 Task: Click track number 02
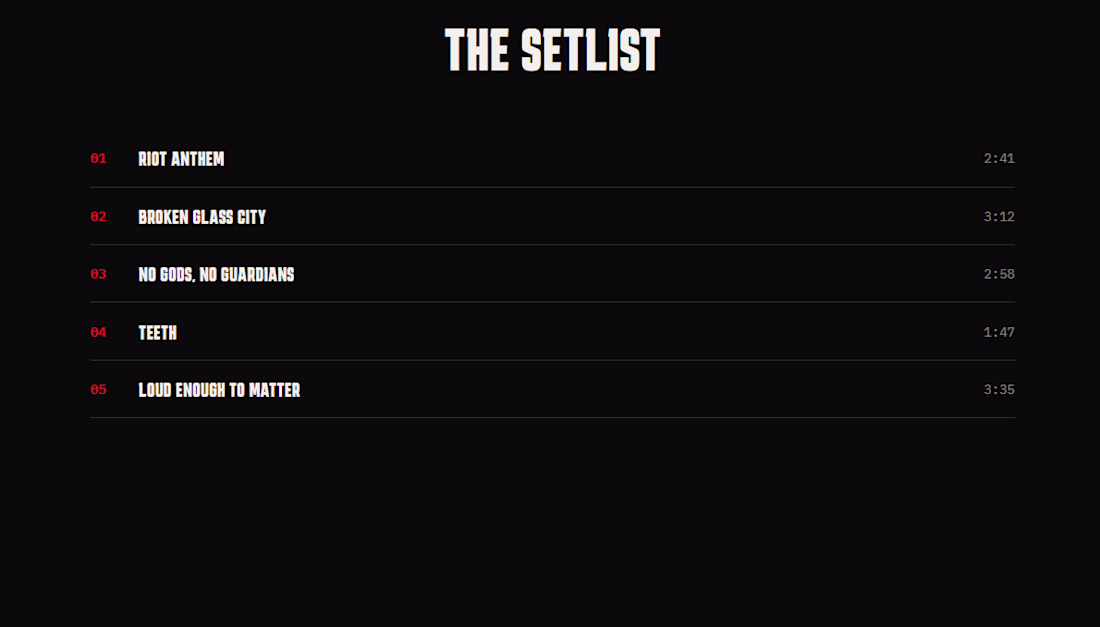tap(98, 217)
